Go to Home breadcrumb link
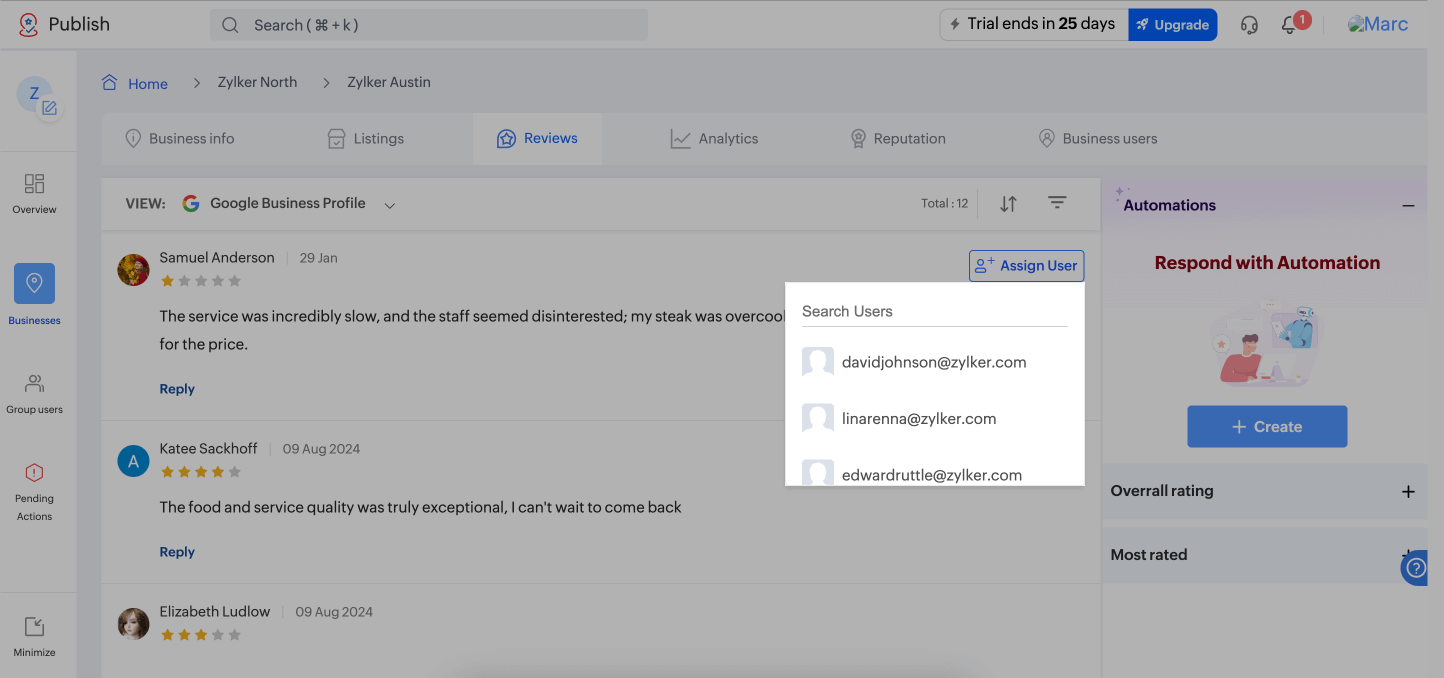Image resolution: width=1444 pixels, height=678 pixels. [148, 84]
